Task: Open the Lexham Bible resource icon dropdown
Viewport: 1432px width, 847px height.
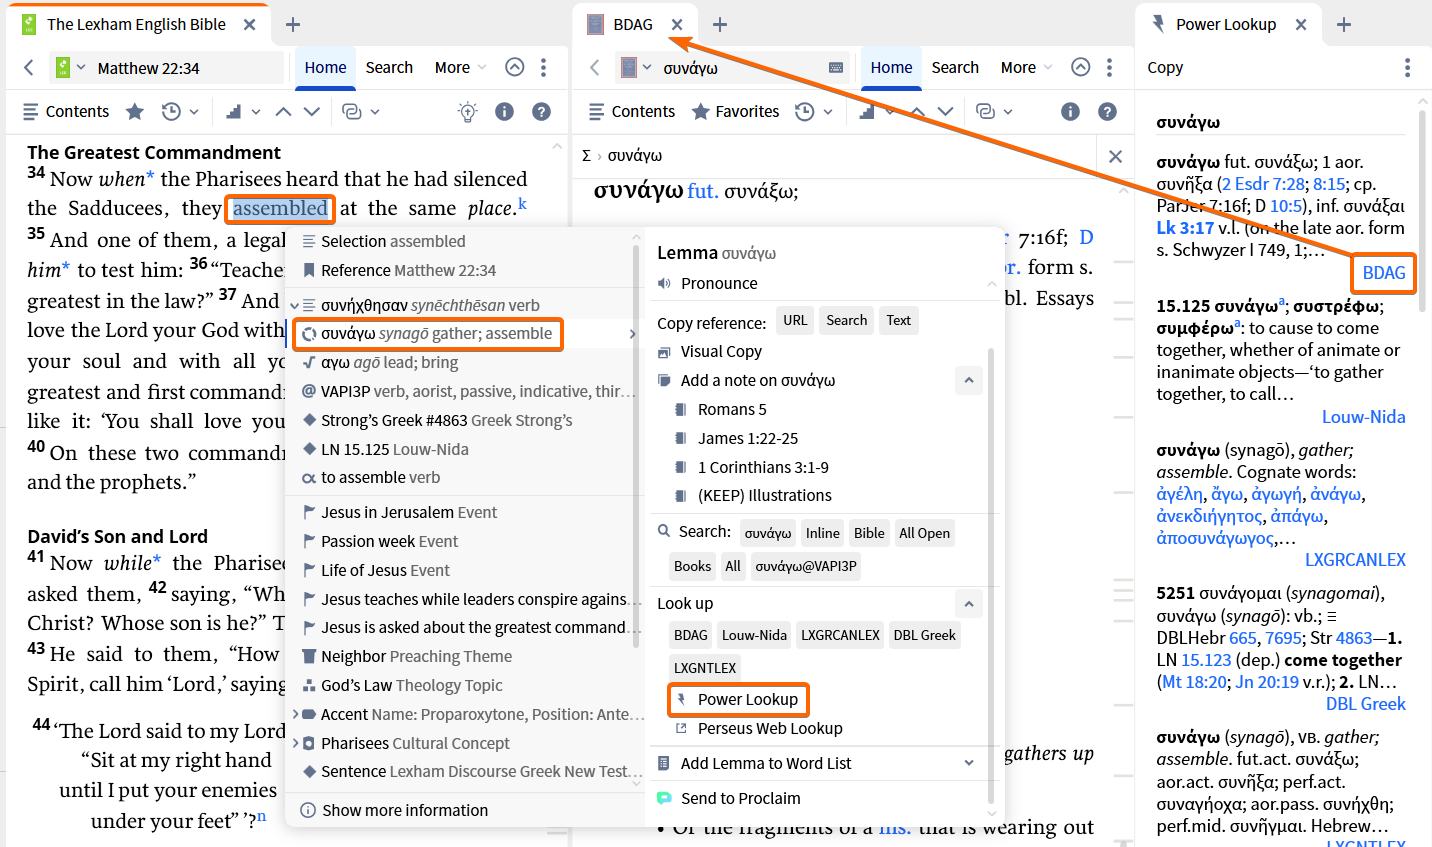Action: coord(70,67)
